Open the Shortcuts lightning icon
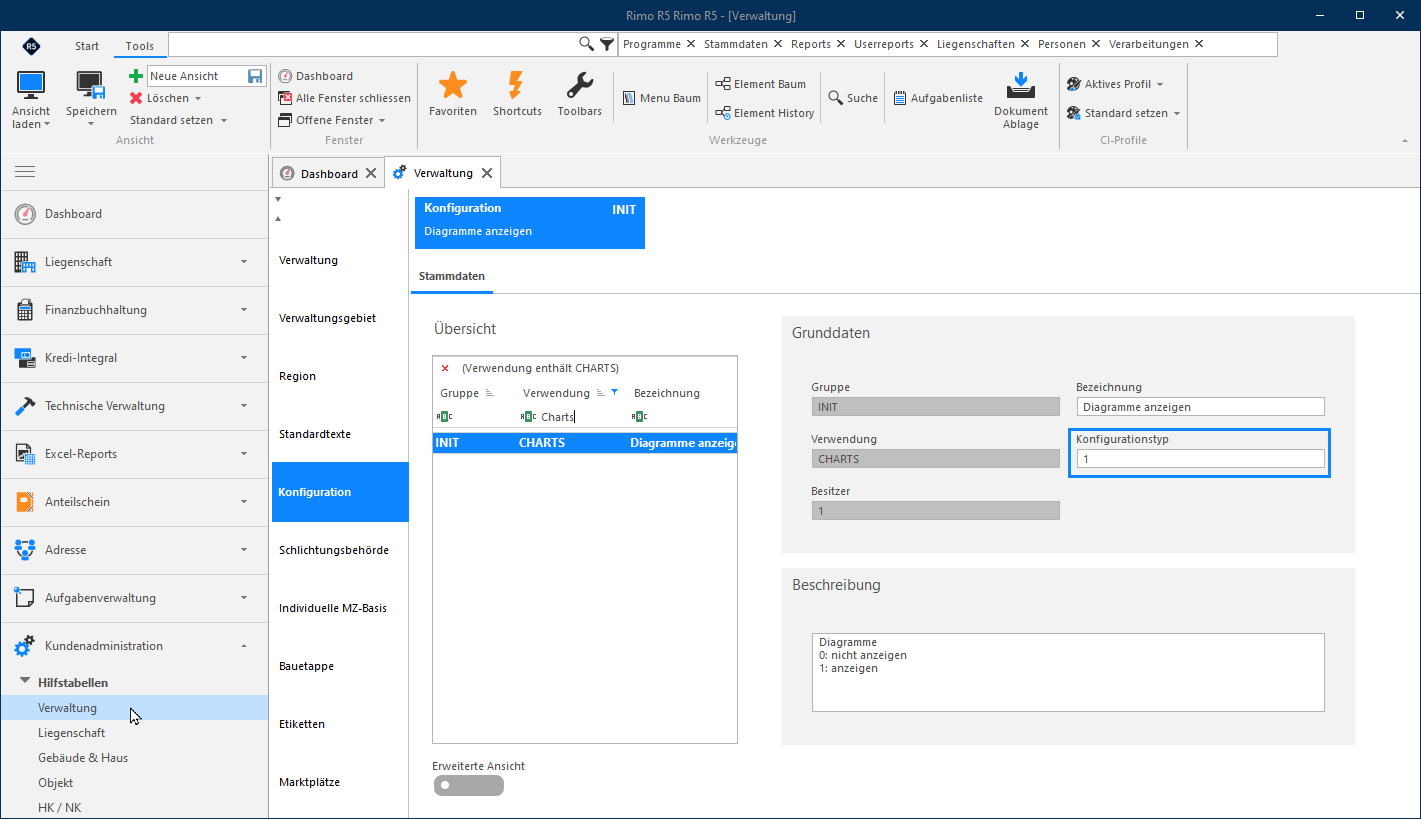This screenshot has height=819, width=1421. (x=517, y=86)
